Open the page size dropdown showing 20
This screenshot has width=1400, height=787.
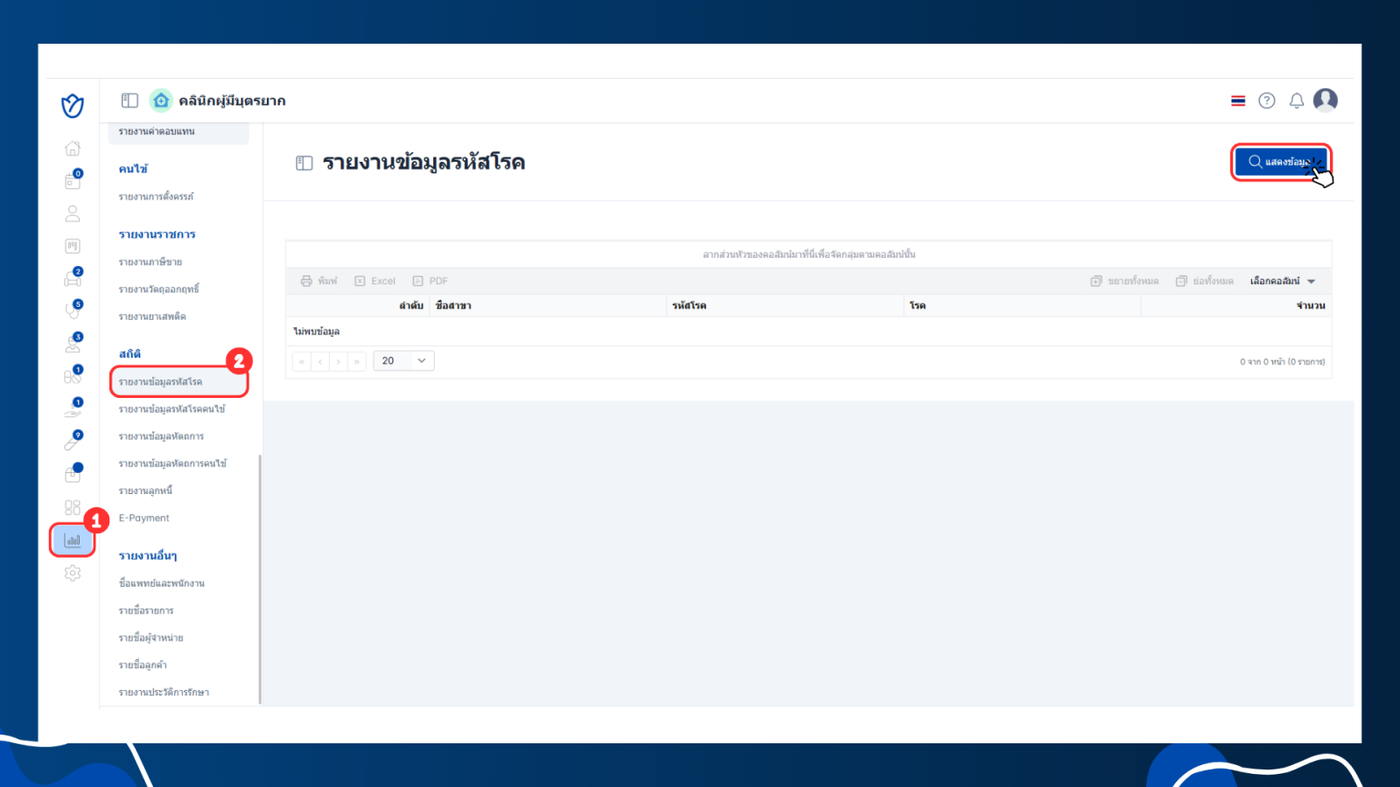[404, 361]
